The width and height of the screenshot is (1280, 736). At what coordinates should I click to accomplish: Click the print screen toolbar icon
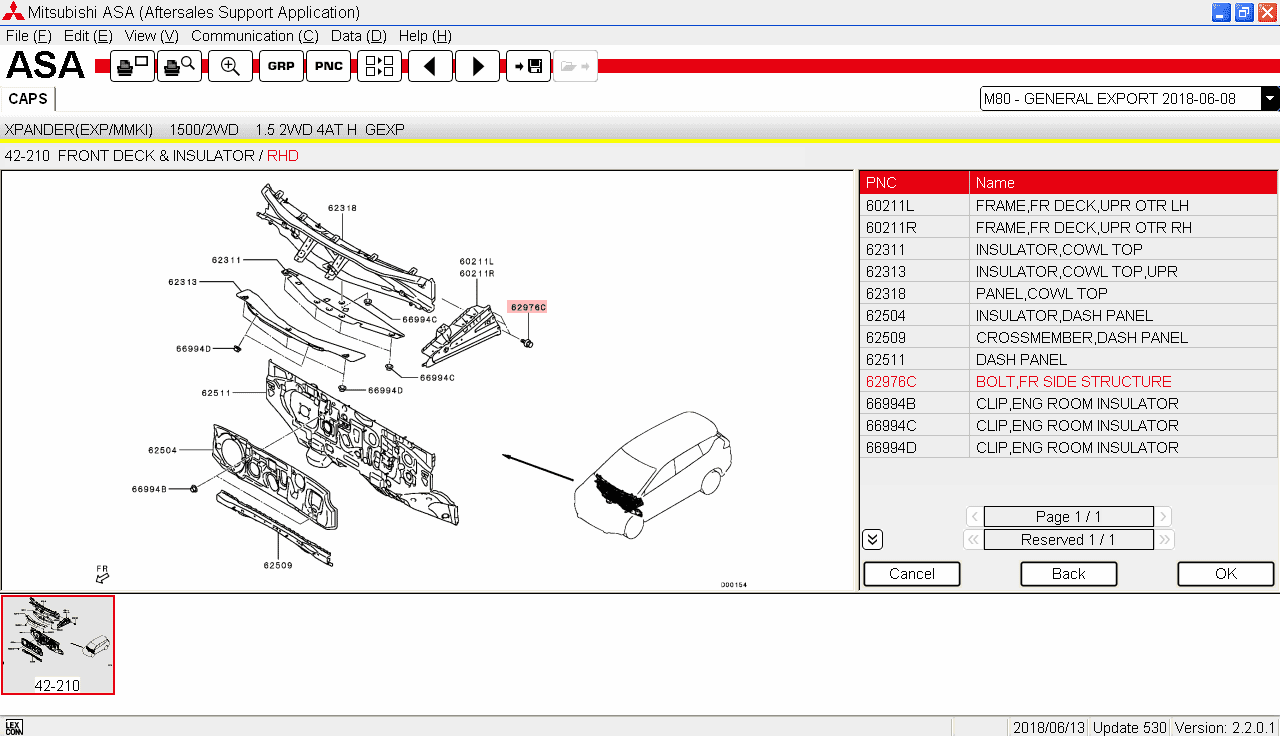132,66
